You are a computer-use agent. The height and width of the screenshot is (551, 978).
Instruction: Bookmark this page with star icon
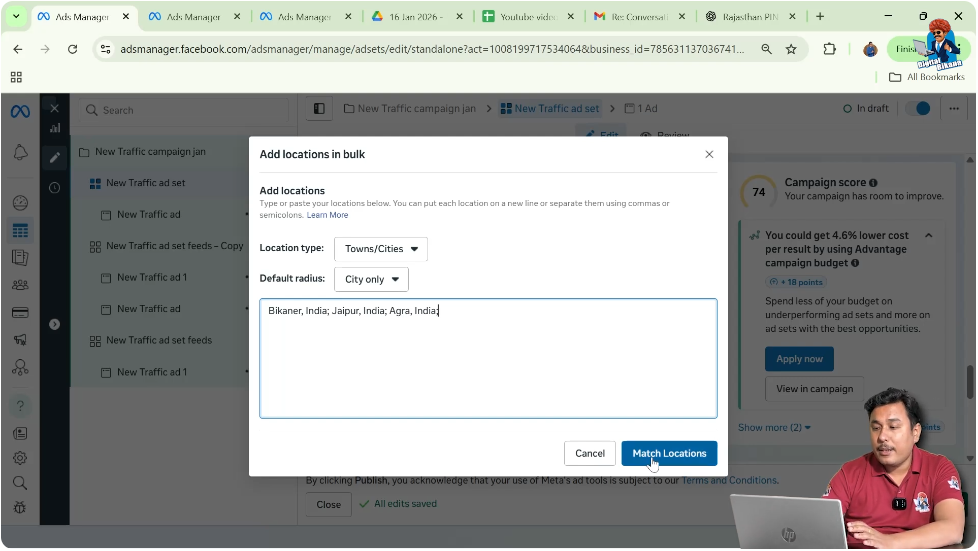coord(791,49)
